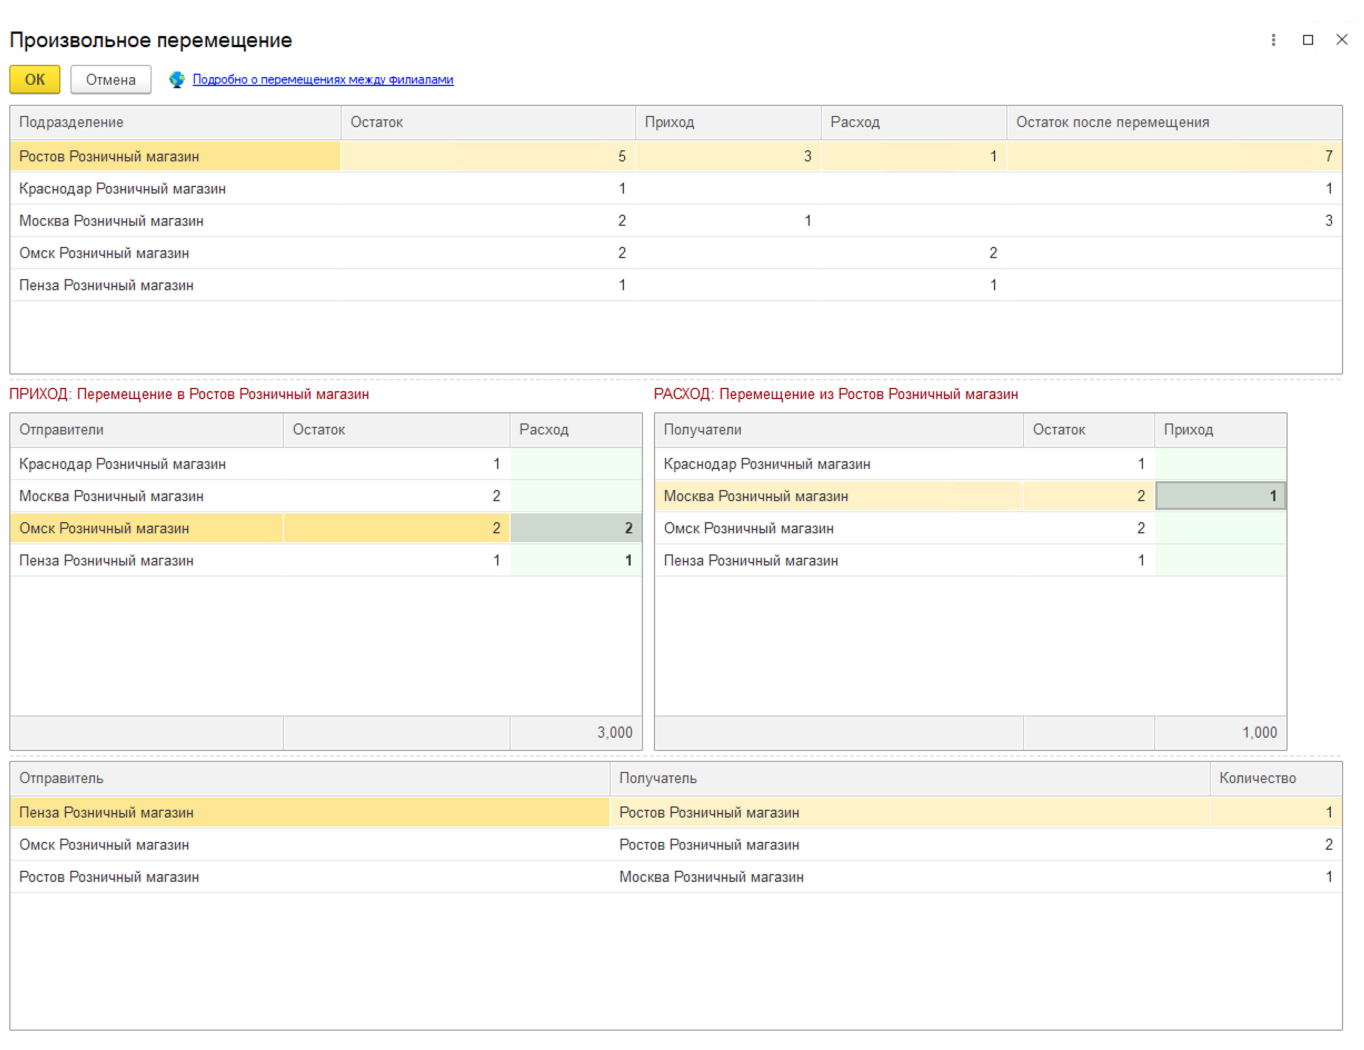1364x1050 pixels.
Task: Click the Отправитель header in bottom table
Action: coord(310,778)
